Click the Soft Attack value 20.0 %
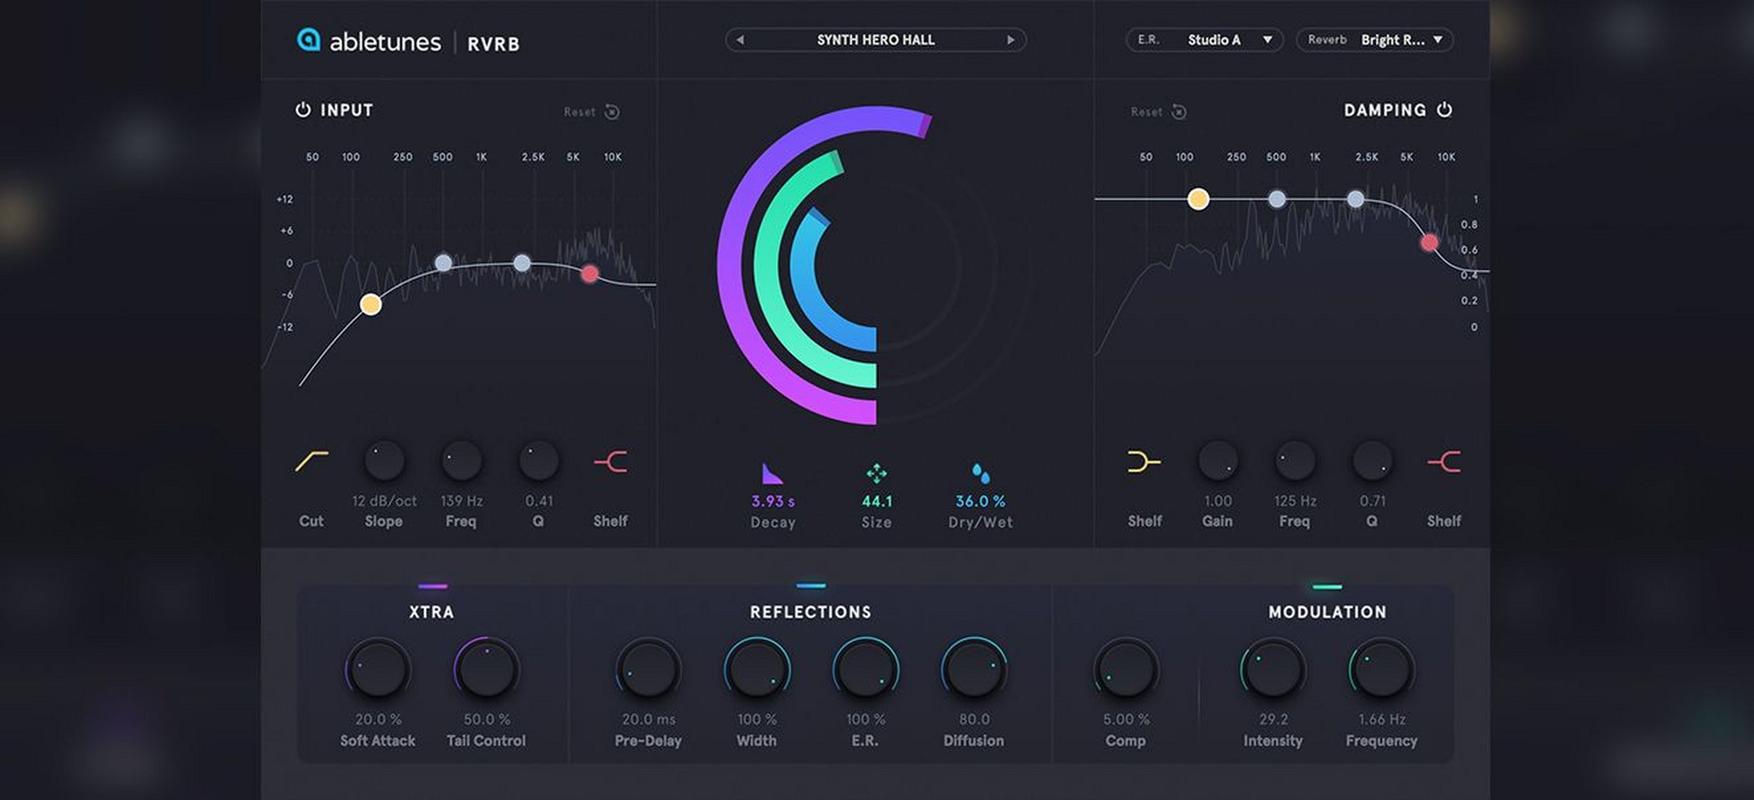This screenshot has width=1754, height=800. [x=378, y=719]
